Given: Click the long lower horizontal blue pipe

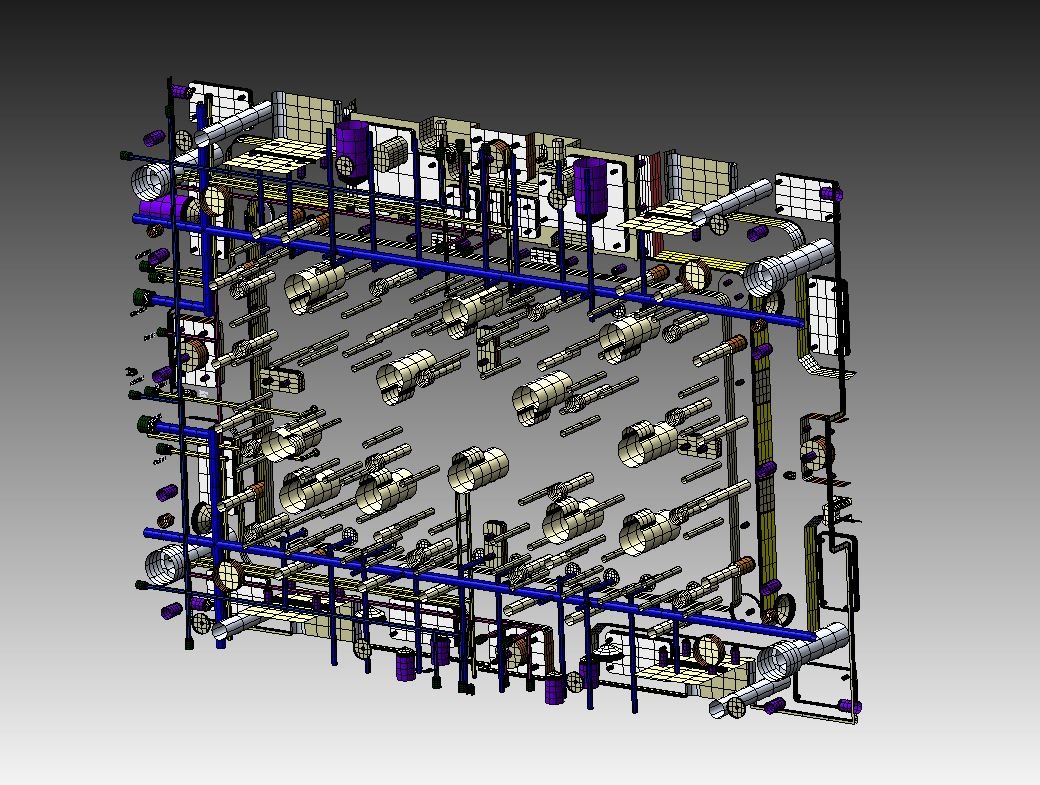Looking at the screenshot, I should [x=480, y=584].
